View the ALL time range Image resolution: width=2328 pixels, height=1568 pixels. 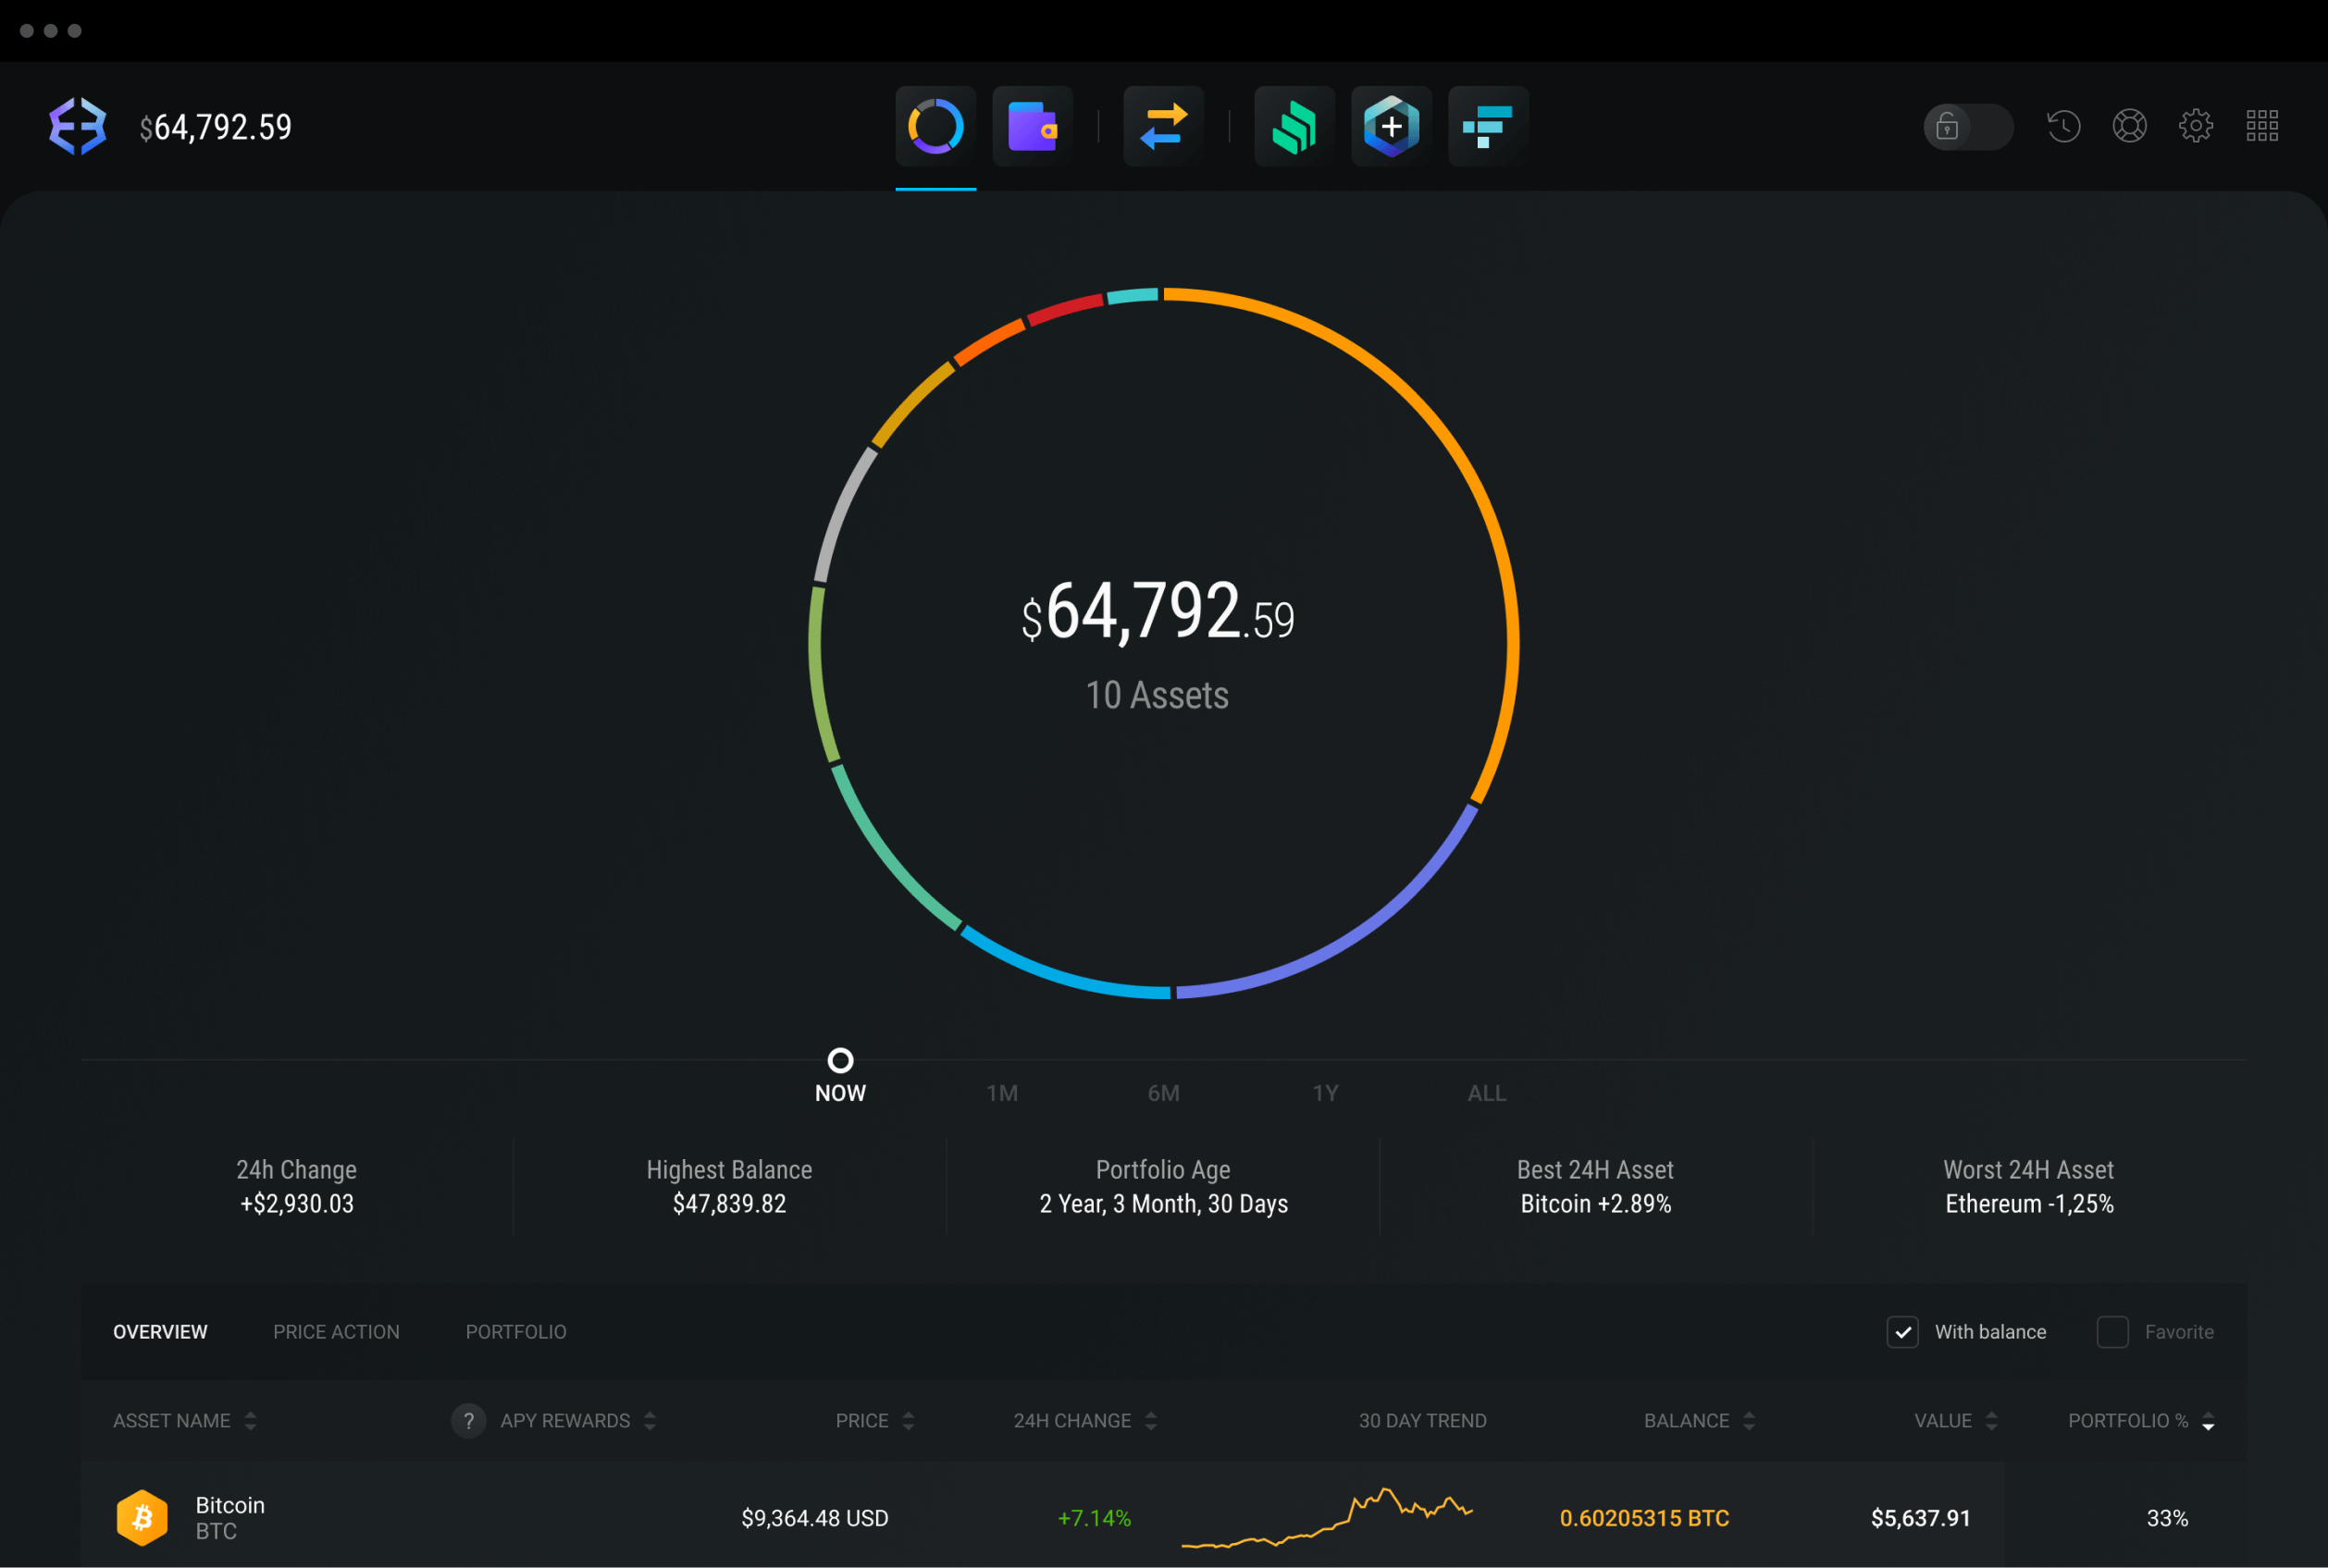[x=1486, y=1093]
